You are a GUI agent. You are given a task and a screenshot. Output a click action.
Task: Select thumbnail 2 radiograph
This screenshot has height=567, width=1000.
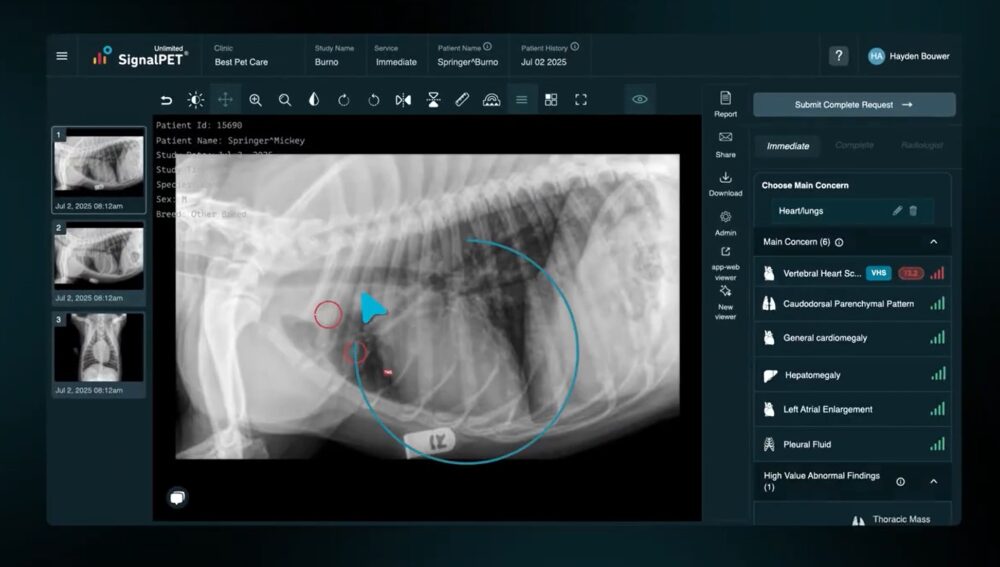click(x=99, y=262)
